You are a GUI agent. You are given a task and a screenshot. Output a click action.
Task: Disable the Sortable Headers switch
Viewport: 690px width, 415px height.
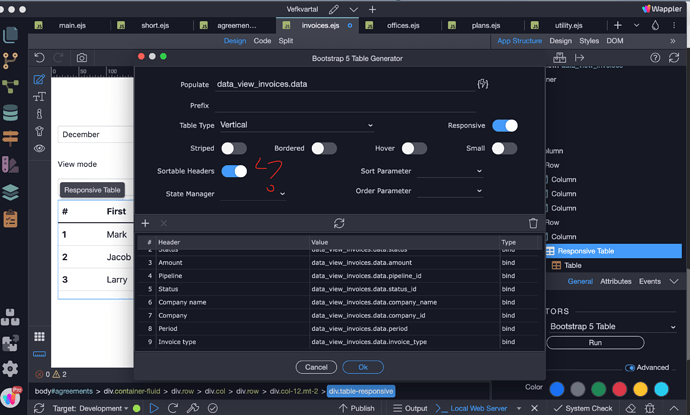234,171
